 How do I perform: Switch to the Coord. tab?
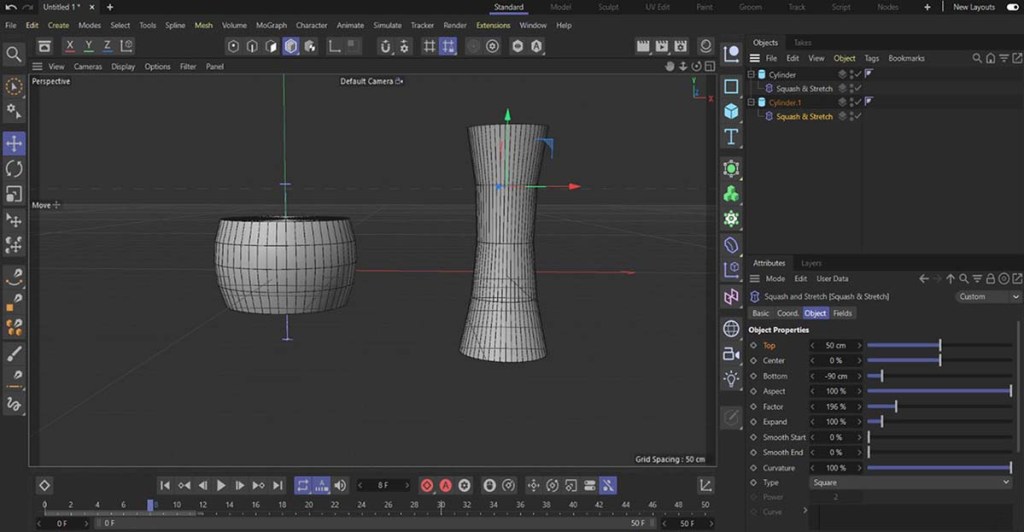click(788, 313)
